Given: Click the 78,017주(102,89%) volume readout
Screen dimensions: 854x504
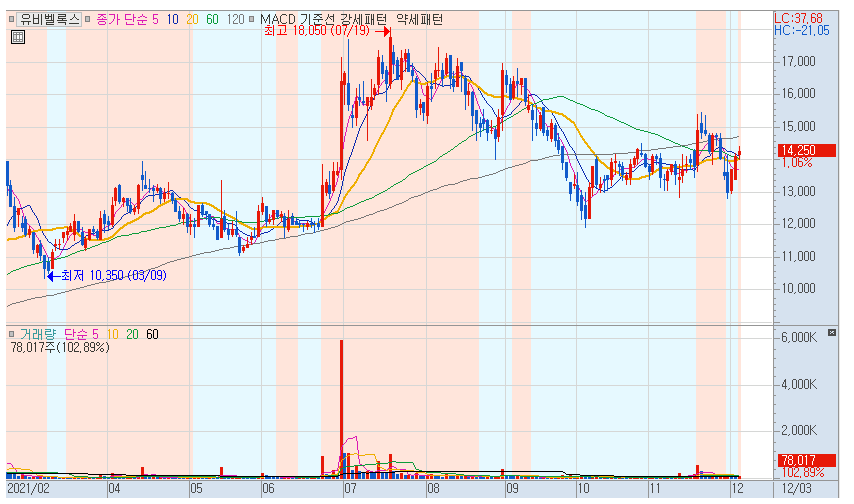Looking at the screenshot, I should [x=60, y=348].
